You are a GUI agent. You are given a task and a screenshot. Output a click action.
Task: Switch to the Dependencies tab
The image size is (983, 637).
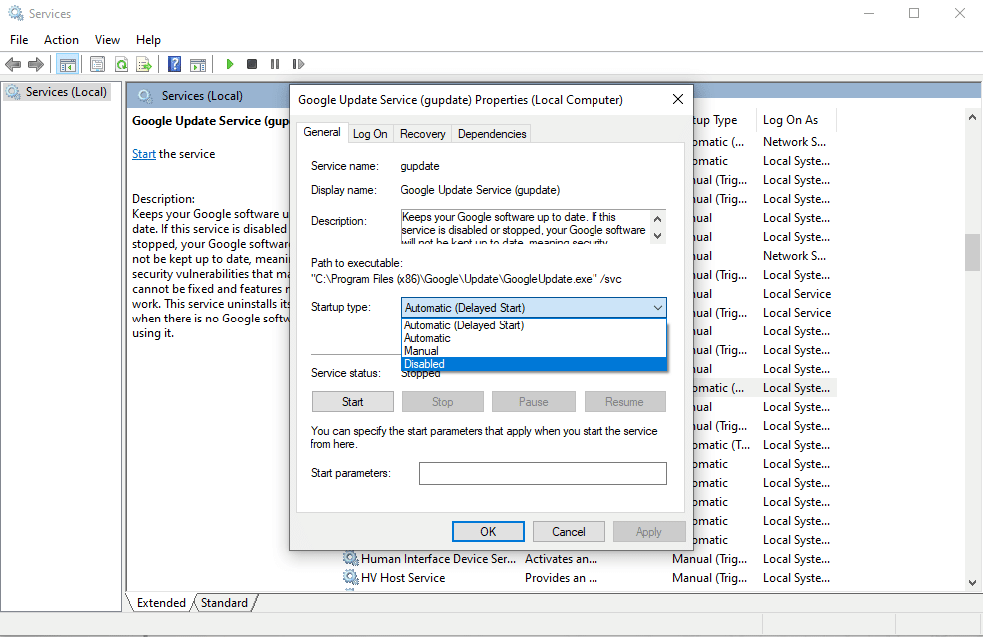(492, 134)
